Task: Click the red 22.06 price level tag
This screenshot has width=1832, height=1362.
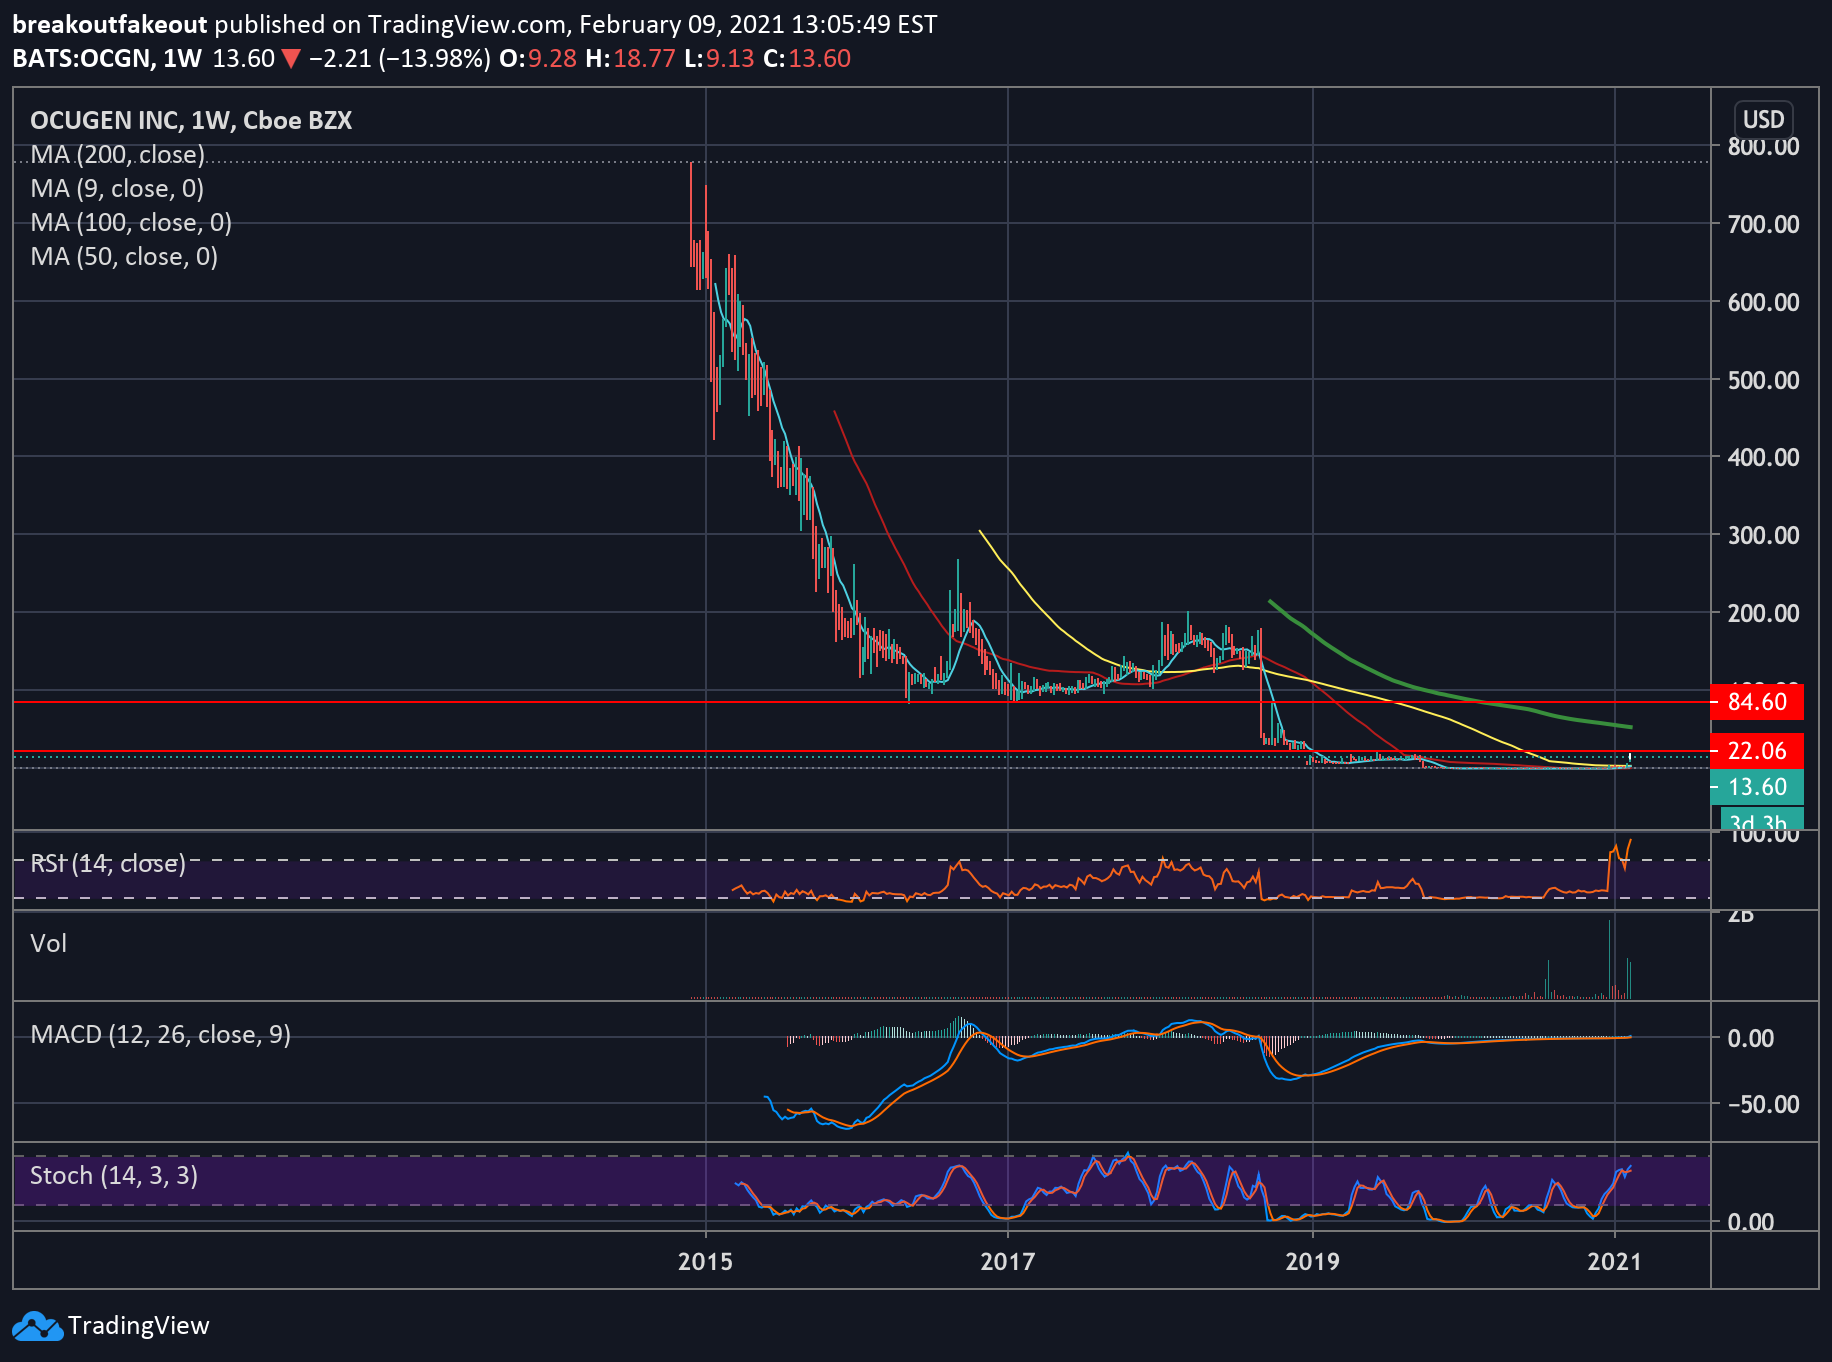Action: 1757,751
